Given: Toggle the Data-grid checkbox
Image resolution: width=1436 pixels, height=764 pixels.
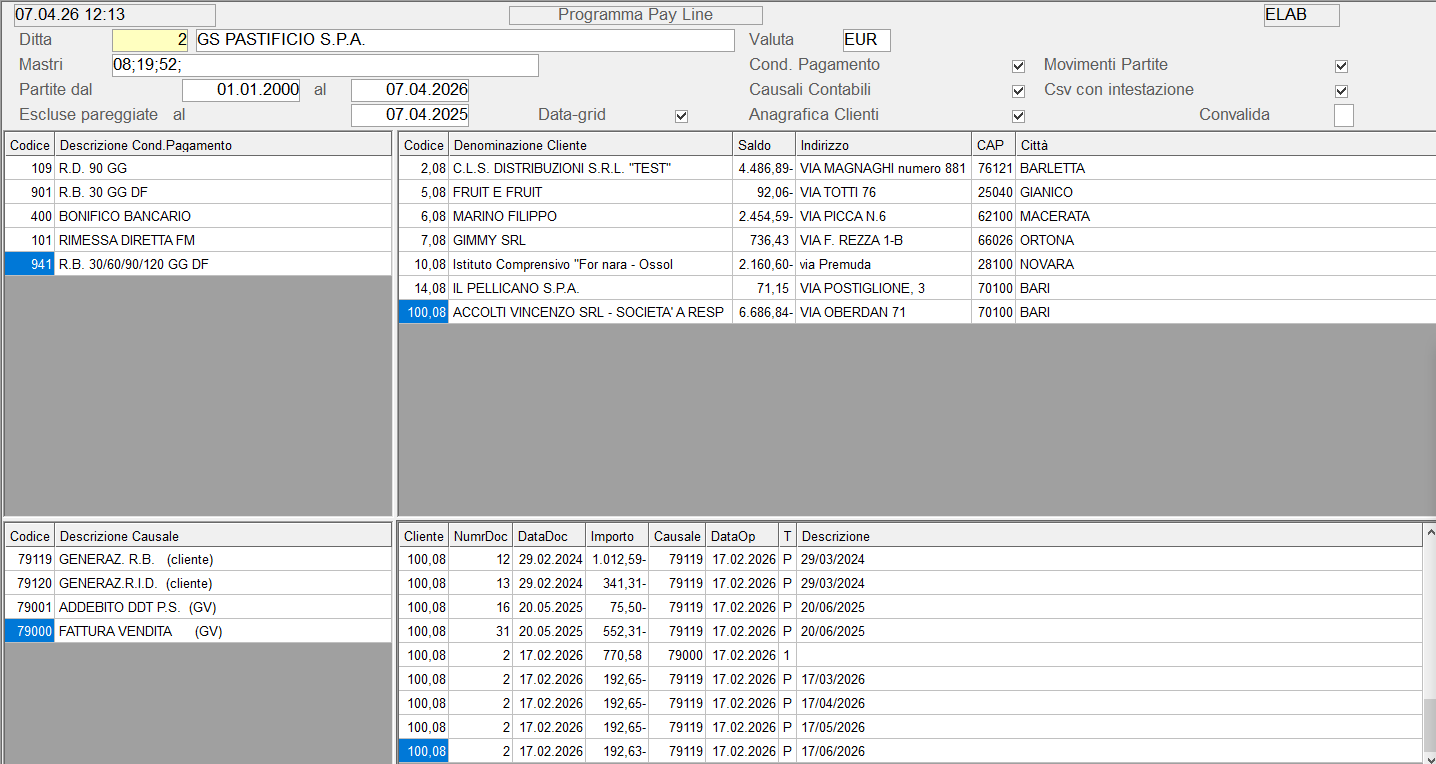Looking at the screenshot, I should coord(681,116).
